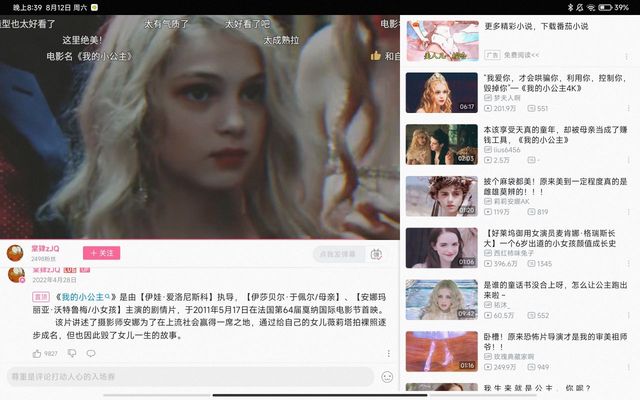Tap battery indicator in status bar

[x=605, y=7]
